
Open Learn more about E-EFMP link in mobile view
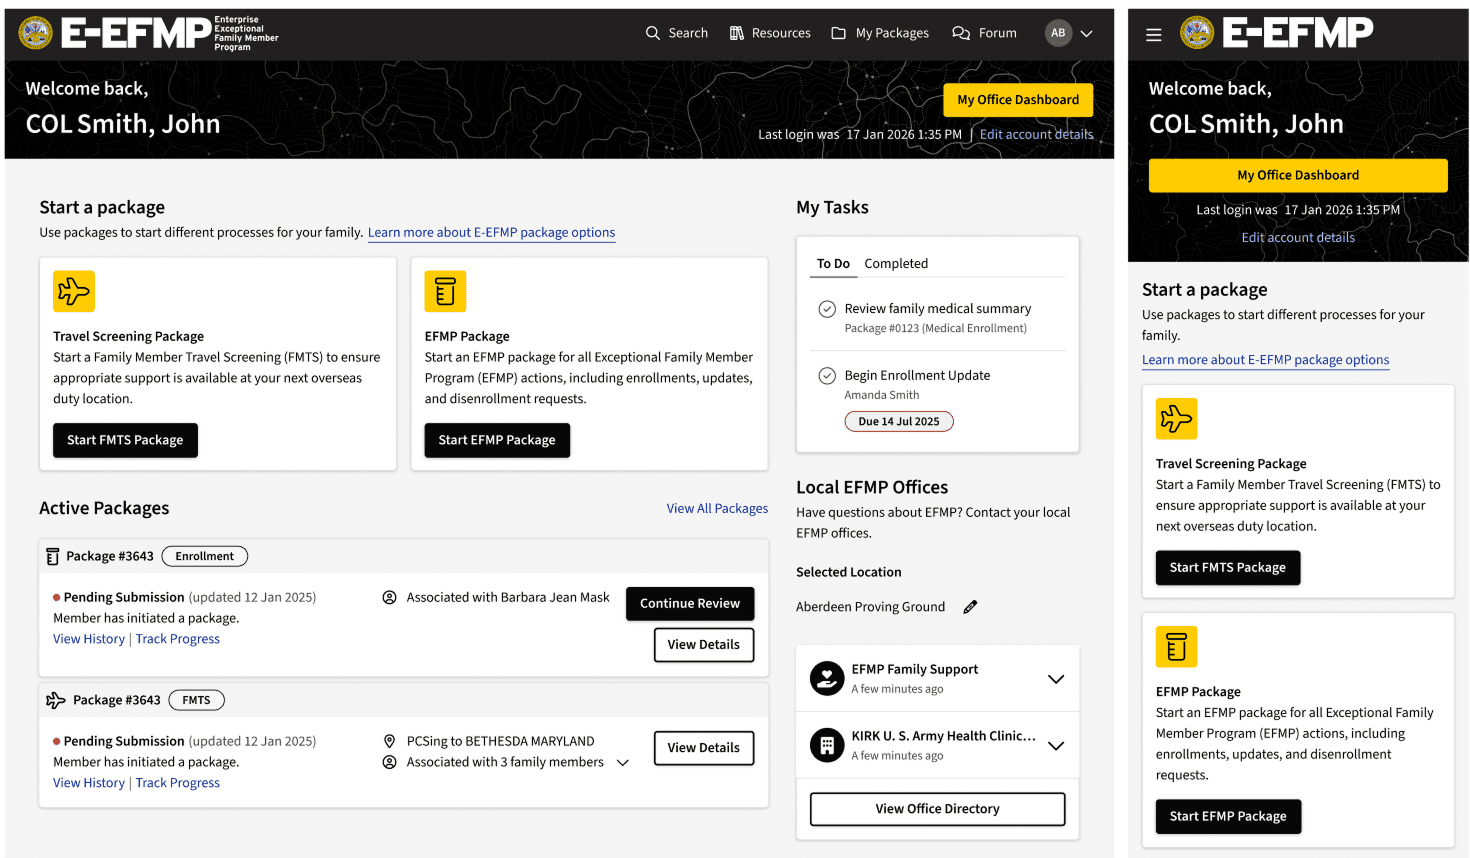1266,360
